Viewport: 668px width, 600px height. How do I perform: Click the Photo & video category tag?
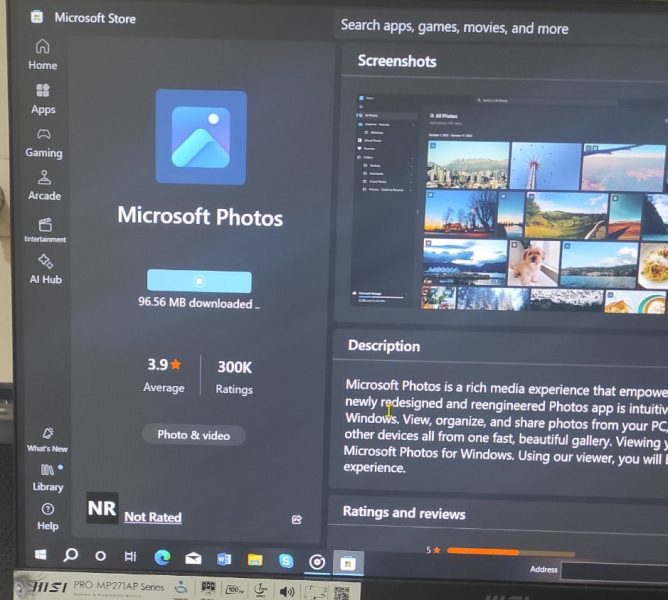click(x=193, y=435)
